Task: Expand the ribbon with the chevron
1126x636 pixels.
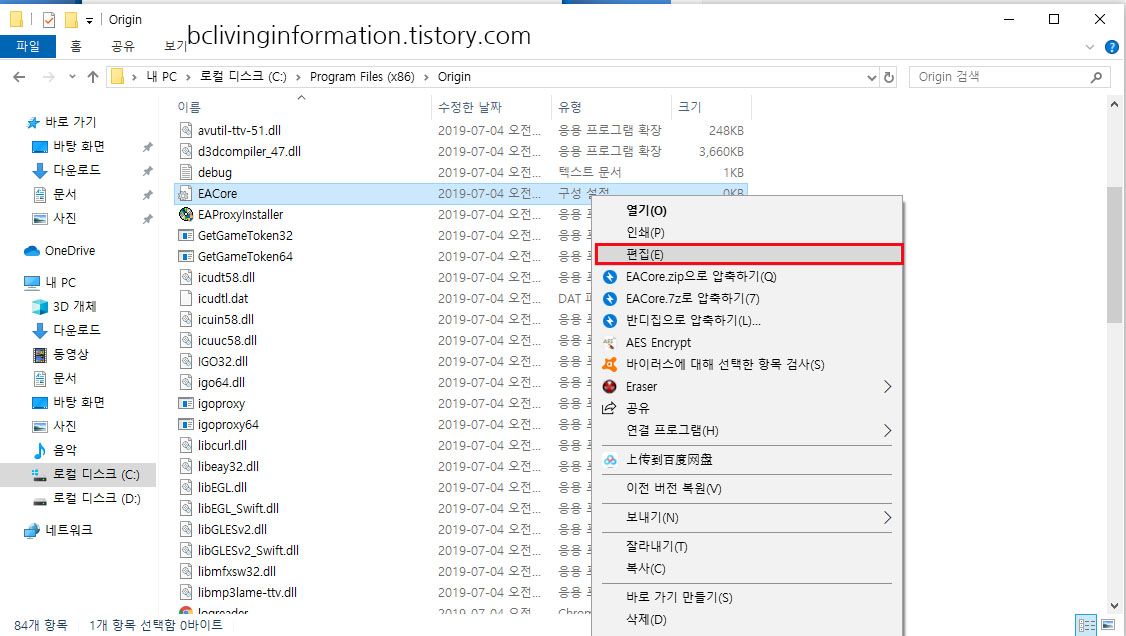Action: (x=1089, y=47)
